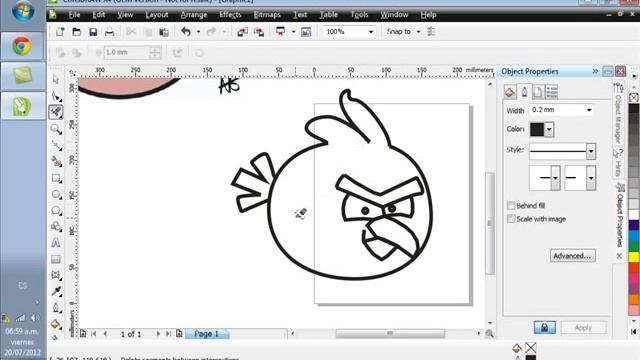Select the Basic Shapes tool in toolbox

(x=56, y=227)
